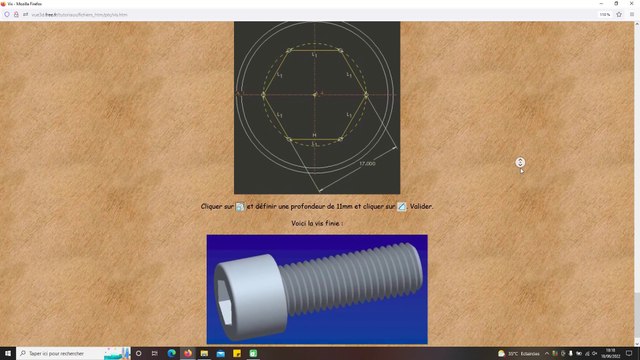
Task: Click the scrollbar down arrow
Action: click(637, 344)
